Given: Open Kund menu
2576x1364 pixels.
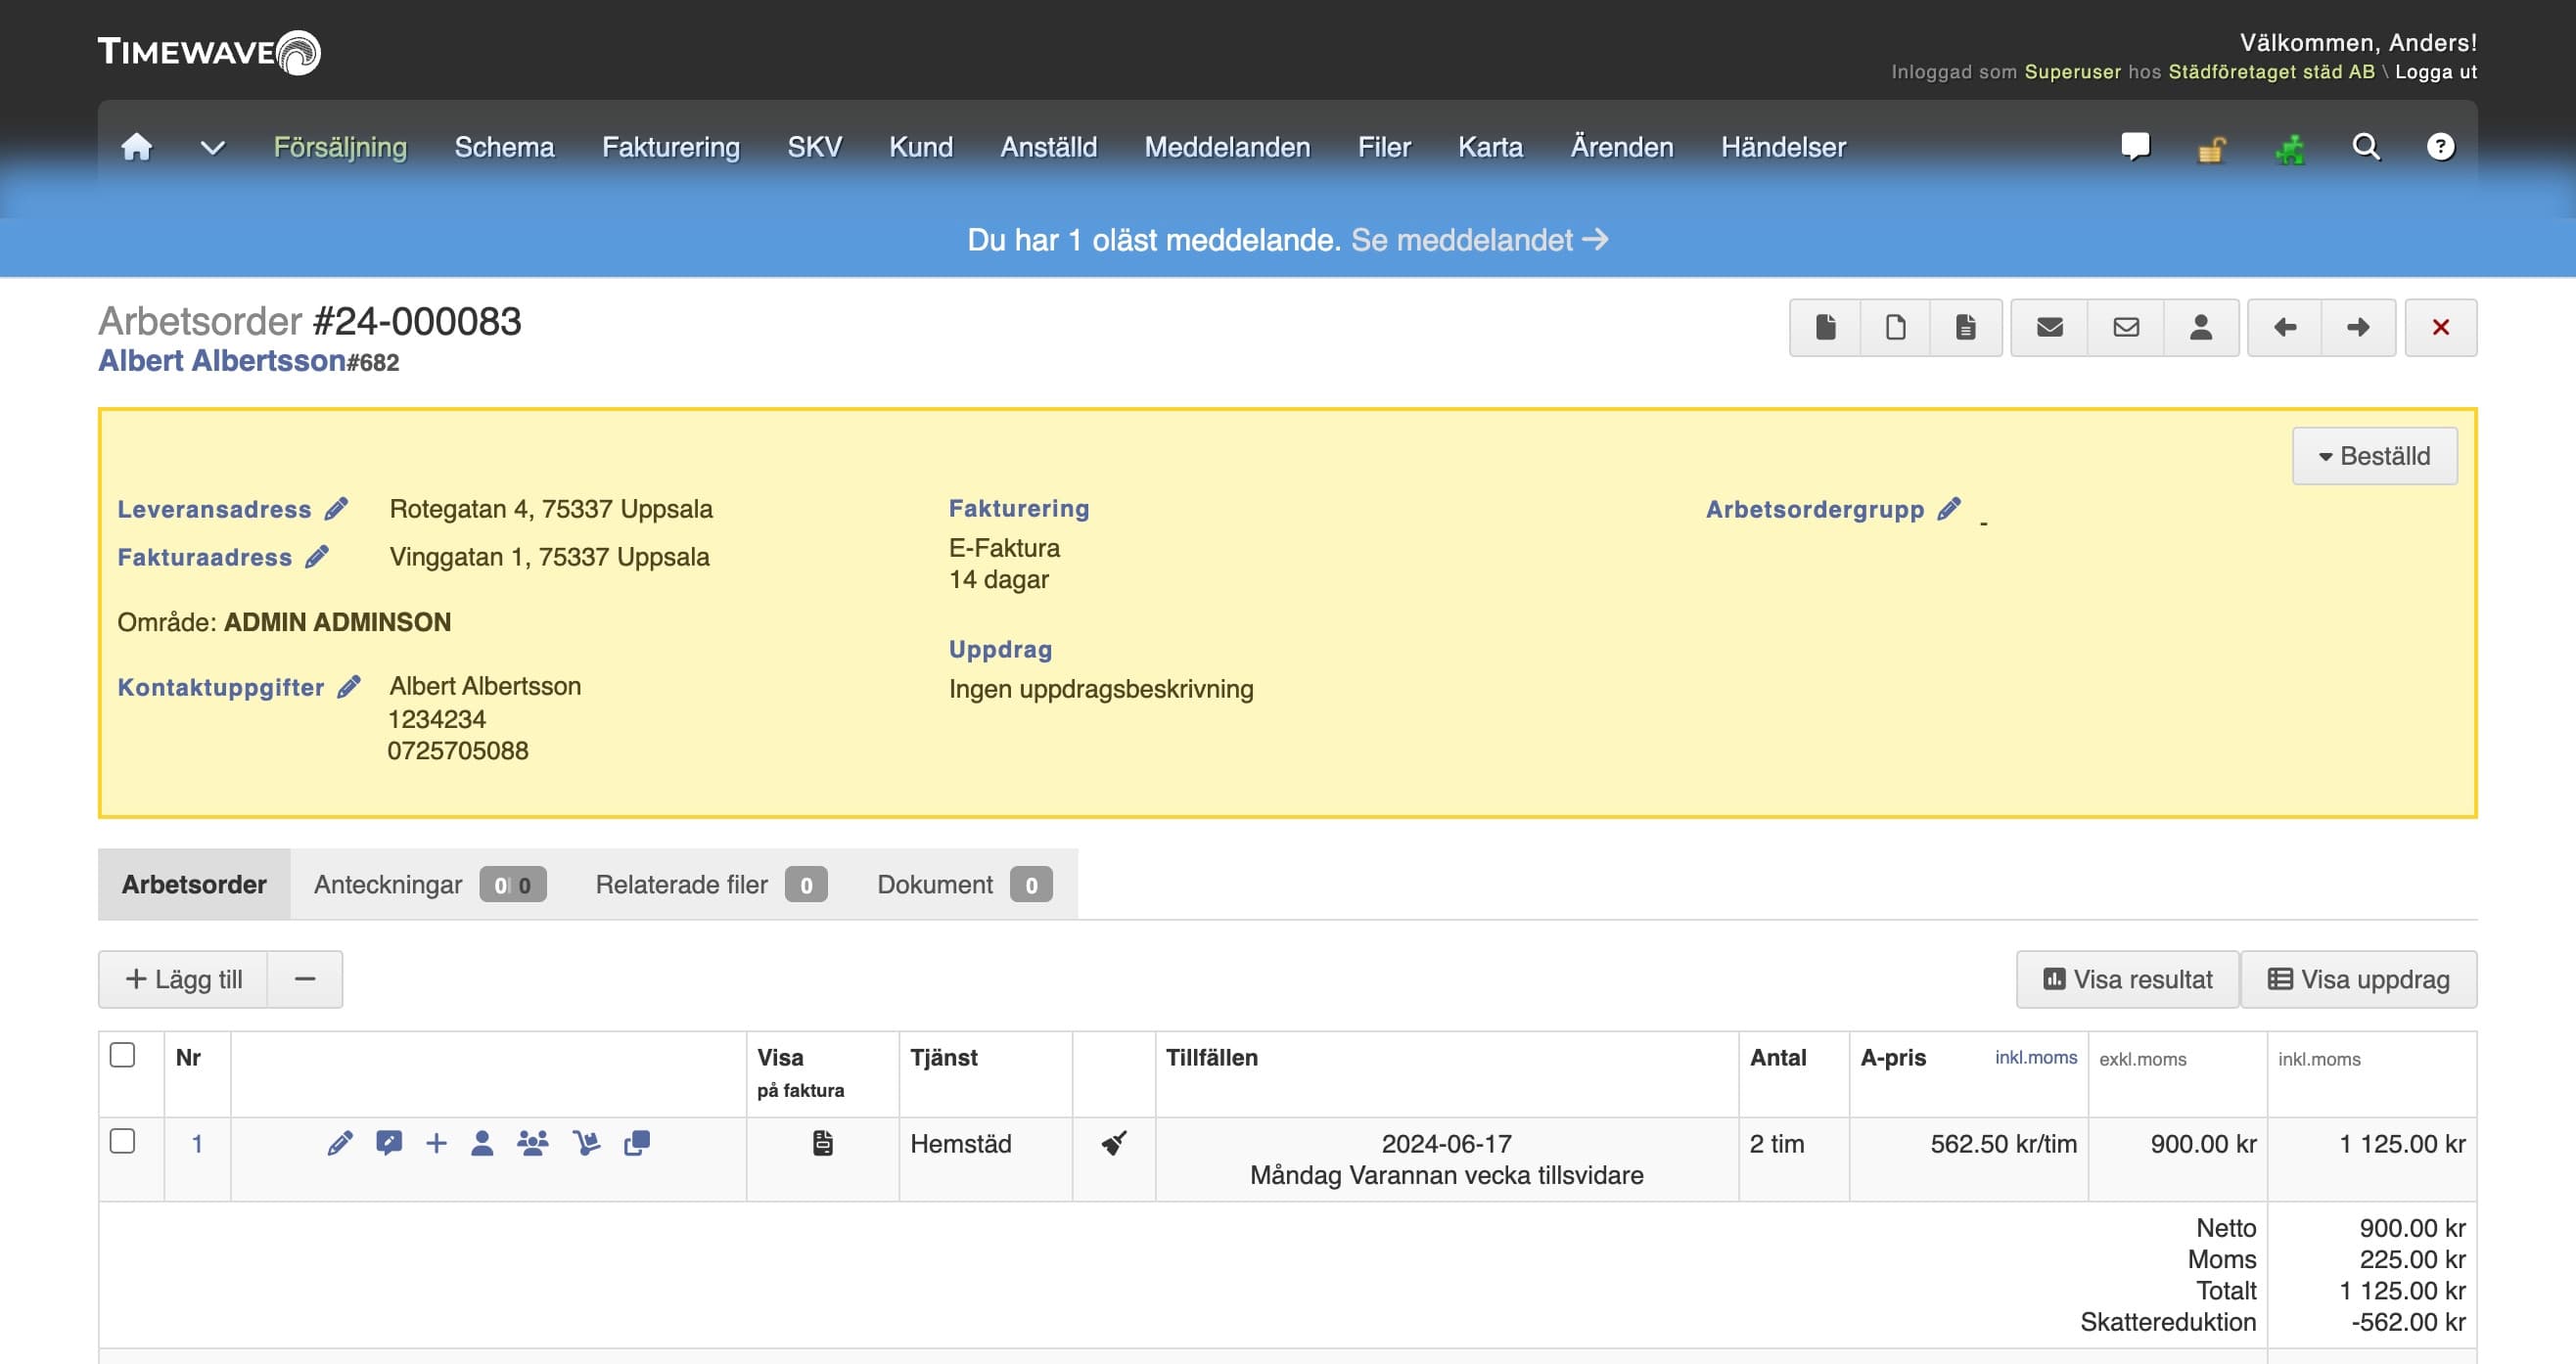Looking at the screenshot, I should (920, 147).
